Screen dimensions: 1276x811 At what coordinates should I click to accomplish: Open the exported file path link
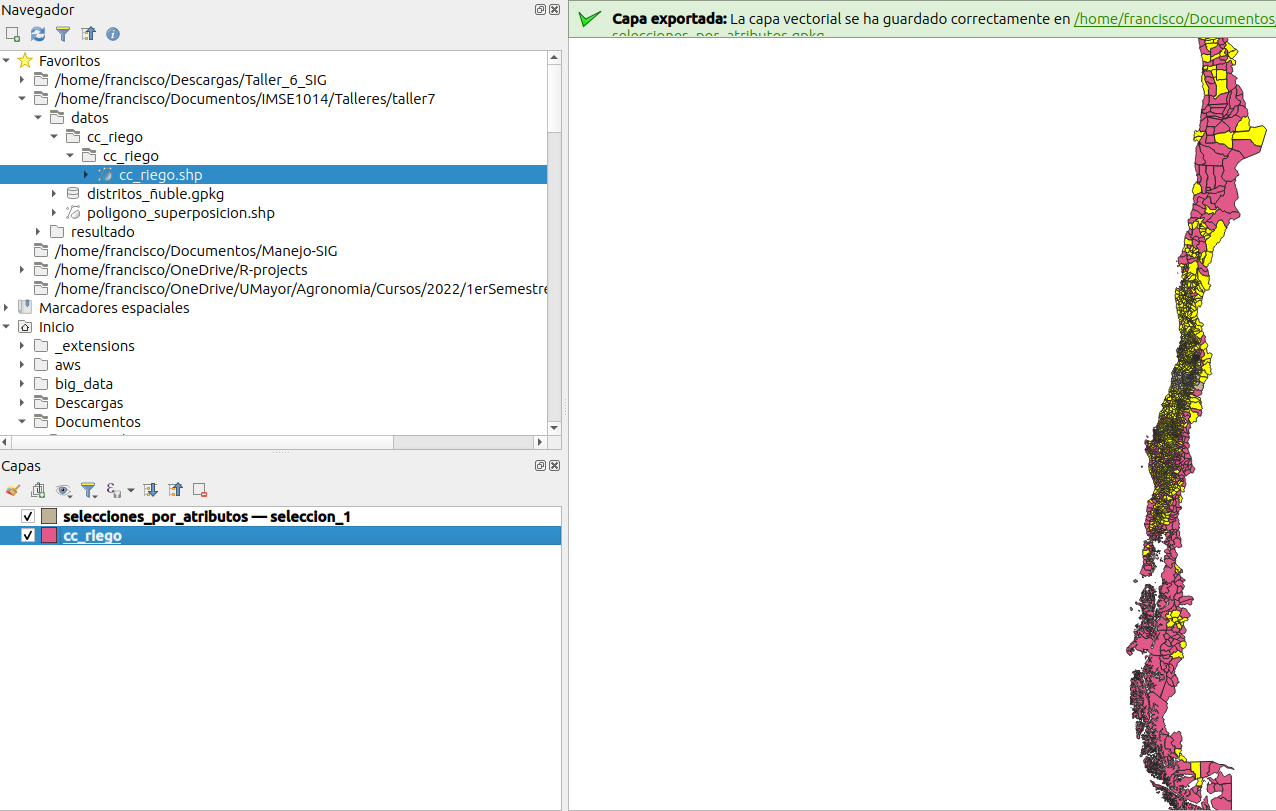click(1173, 19)
